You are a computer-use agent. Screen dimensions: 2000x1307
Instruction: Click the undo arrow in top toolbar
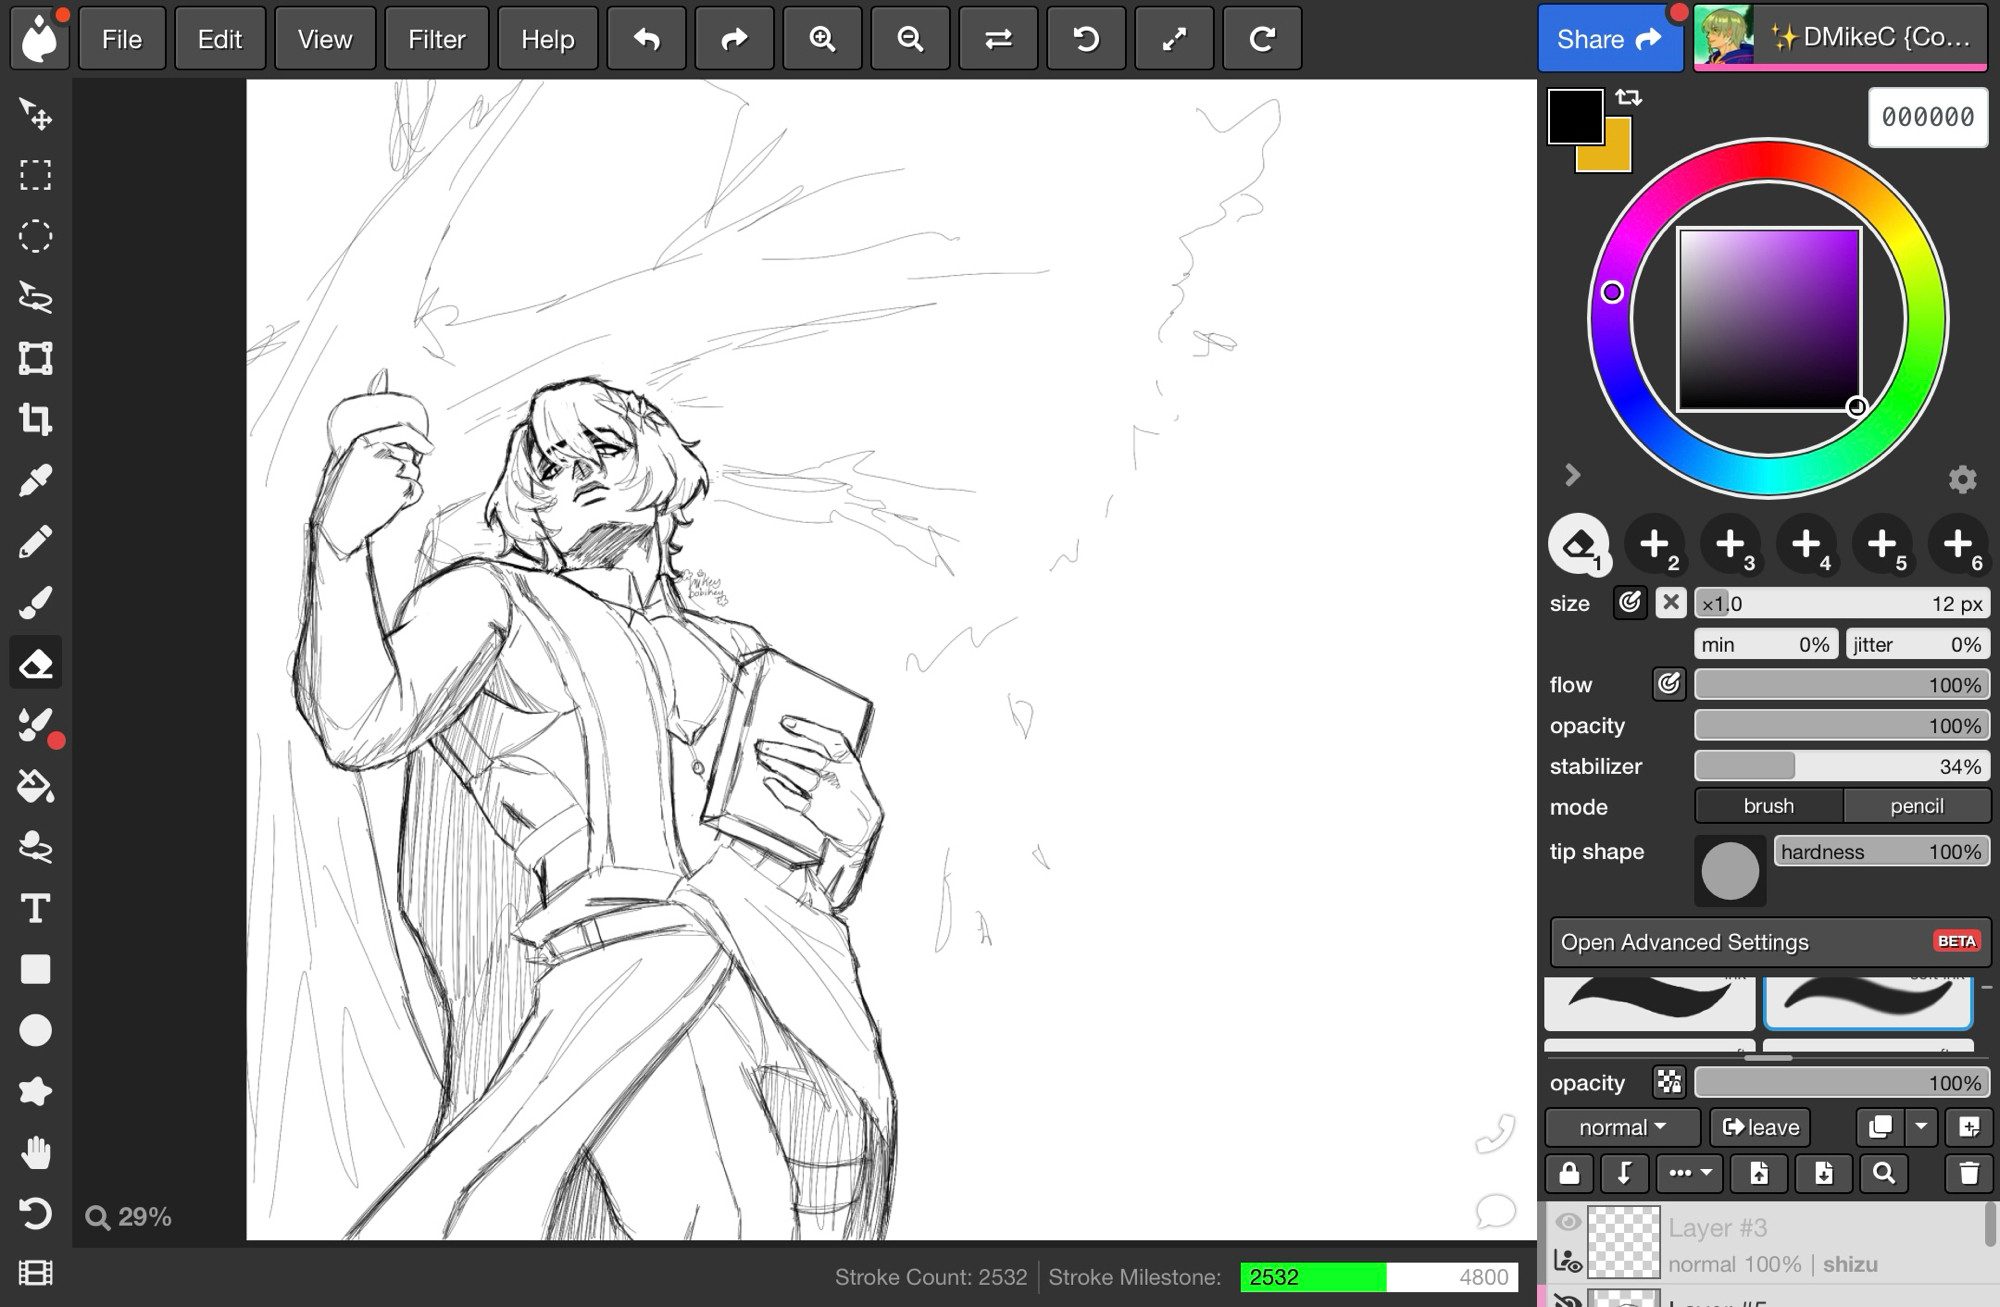pyautogui.click(x=647, y=39)
